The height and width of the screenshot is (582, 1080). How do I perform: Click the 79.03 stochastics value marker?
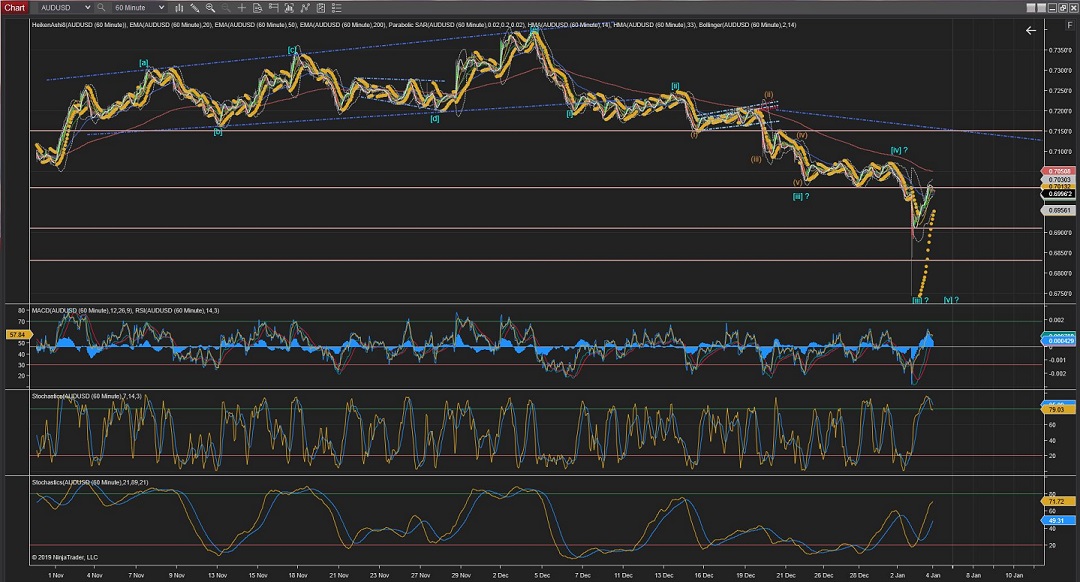[x=1057, y=409]
